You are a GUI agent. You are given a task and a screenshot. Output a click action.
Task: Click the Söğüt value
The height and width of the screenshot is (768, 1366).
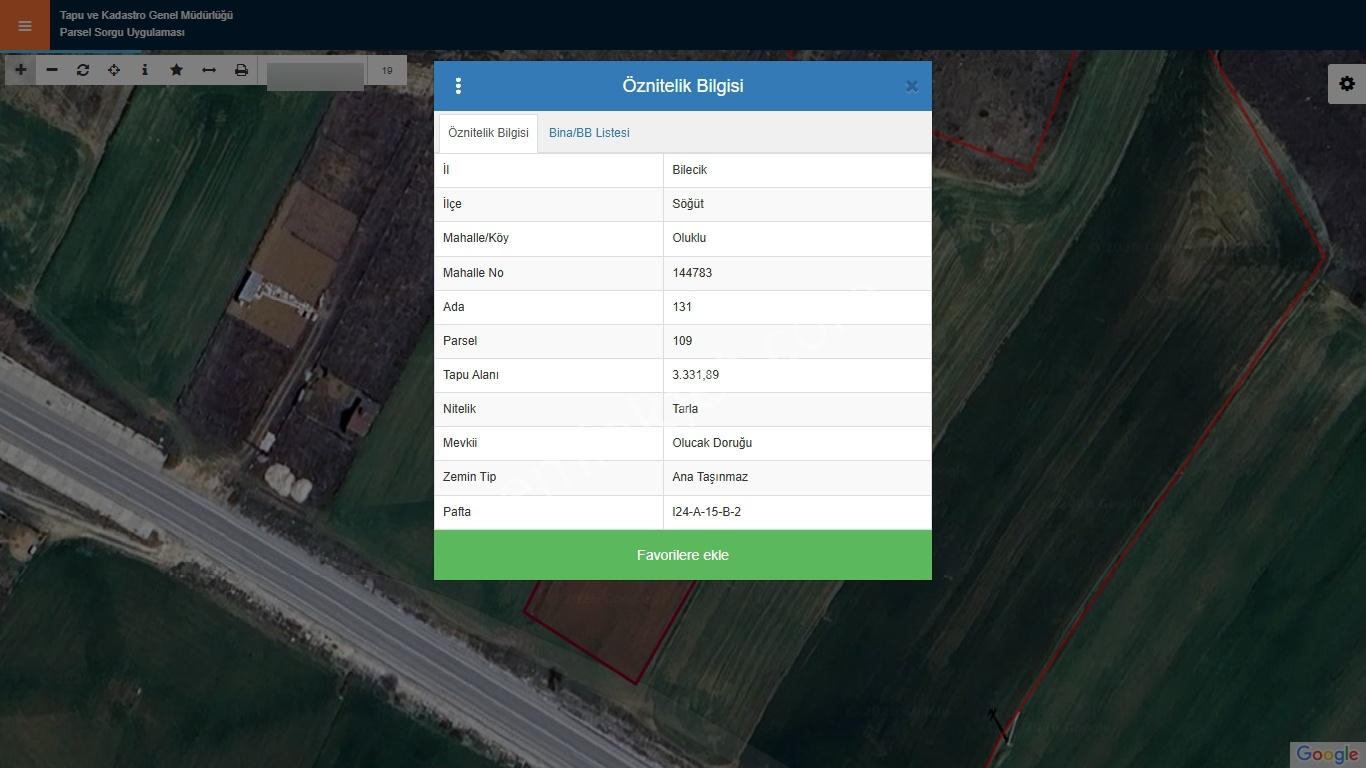(x=688, y=204)
